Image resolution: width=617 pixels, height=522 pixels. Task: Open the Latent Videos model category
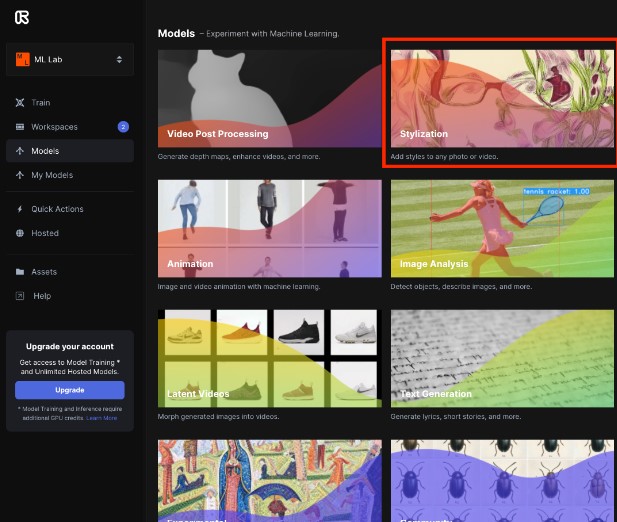point(270,358)
